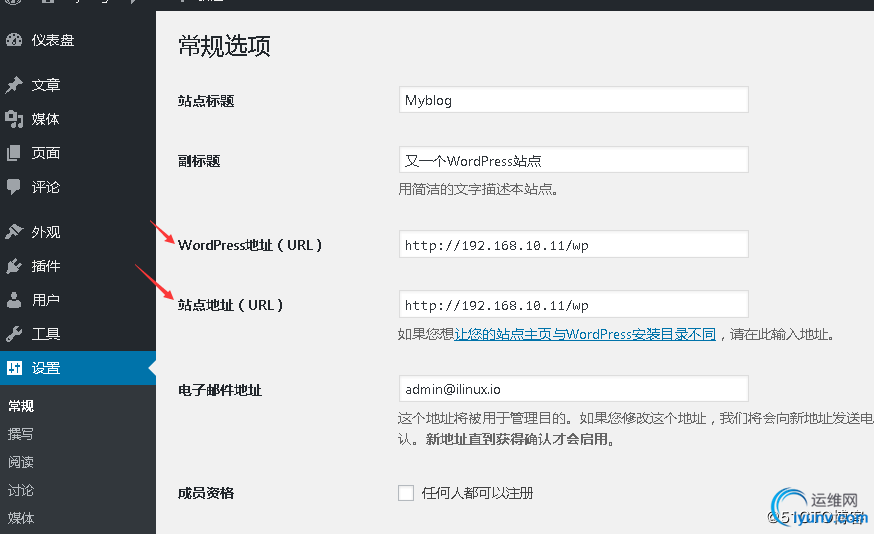Click the 任何人都可以注册 label text
This screenshot has height=534, width=874.
(478, 493)
